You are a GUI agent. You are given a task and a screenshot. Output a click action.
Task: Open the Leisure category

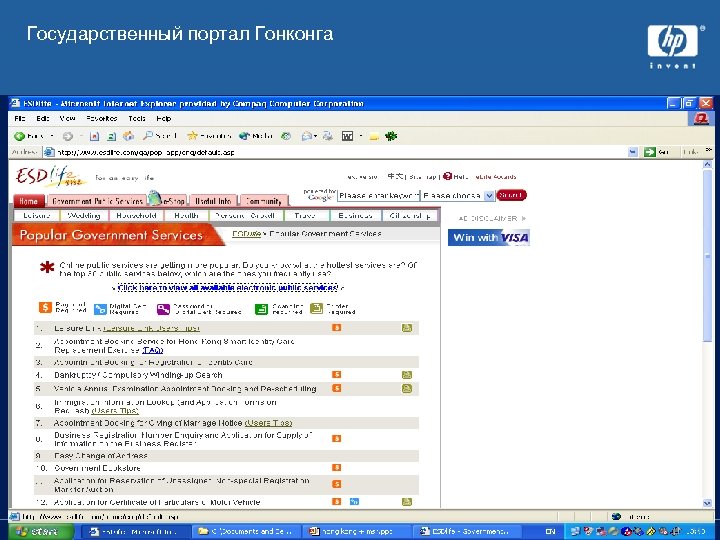coord(37,215)
